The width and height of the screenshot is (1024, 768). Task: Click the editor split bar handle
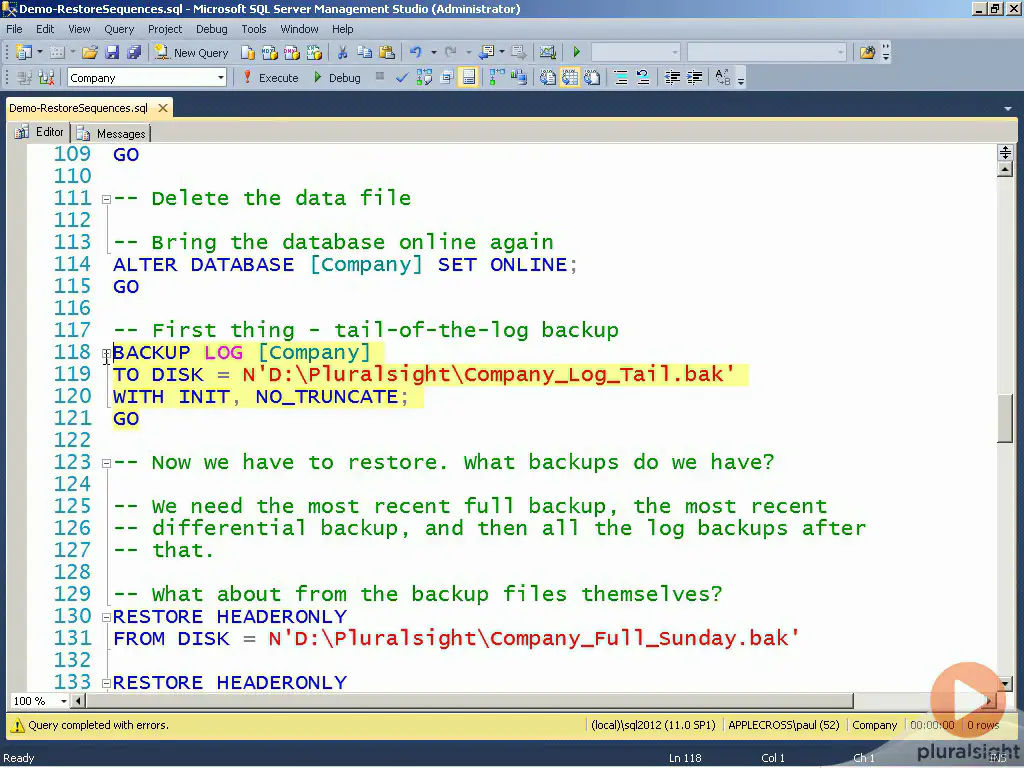tap(1005, 153)
